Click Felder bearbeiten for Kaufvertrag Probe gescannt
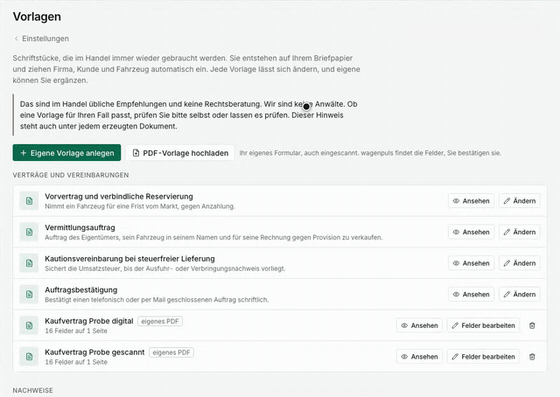The image size is (560, 397). click(484, 357)
